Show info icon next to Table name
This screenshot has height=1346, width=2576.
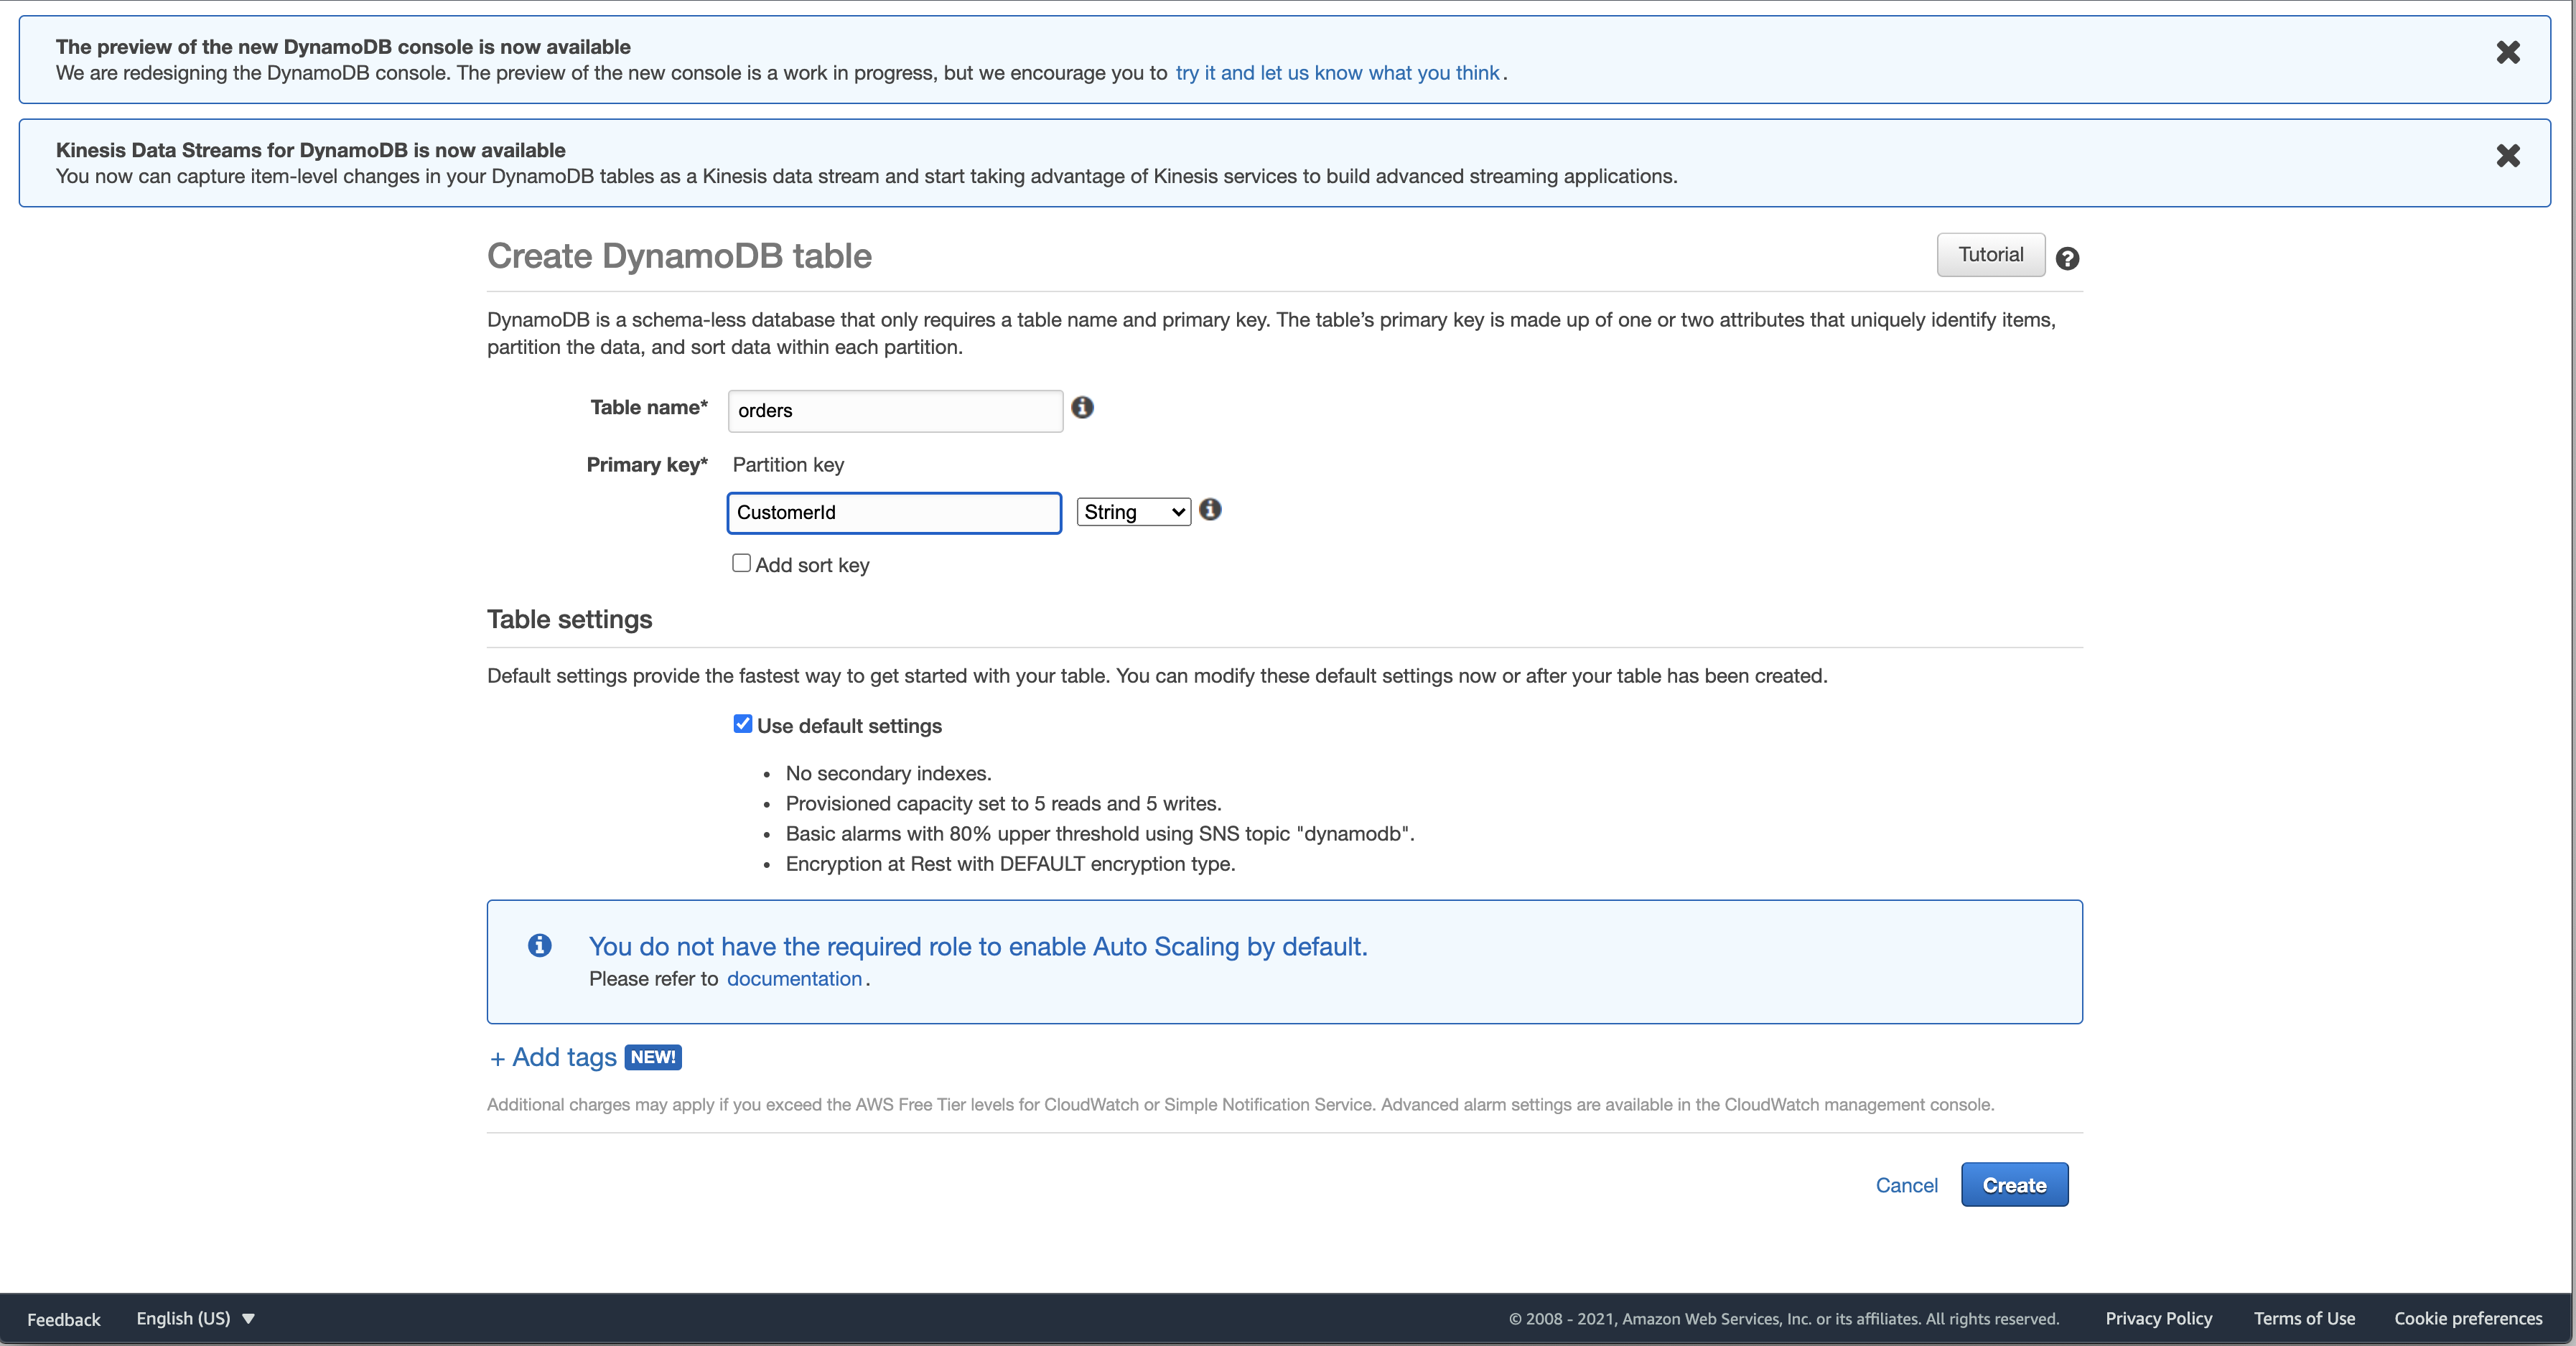(x=1082, y=407)
